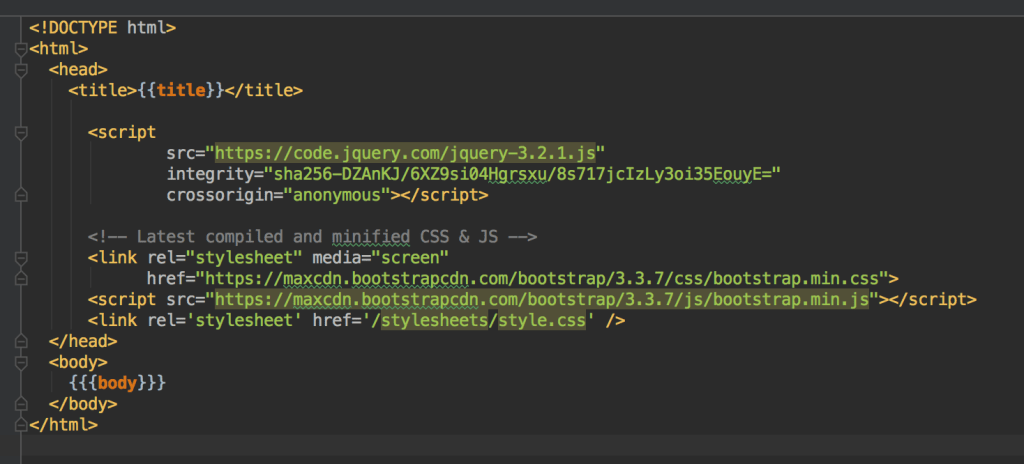This screenshot has width=1024, height=464.
Task: Place cursor on the empty last line
Action: pyautogui.click(x=522, y=445)
